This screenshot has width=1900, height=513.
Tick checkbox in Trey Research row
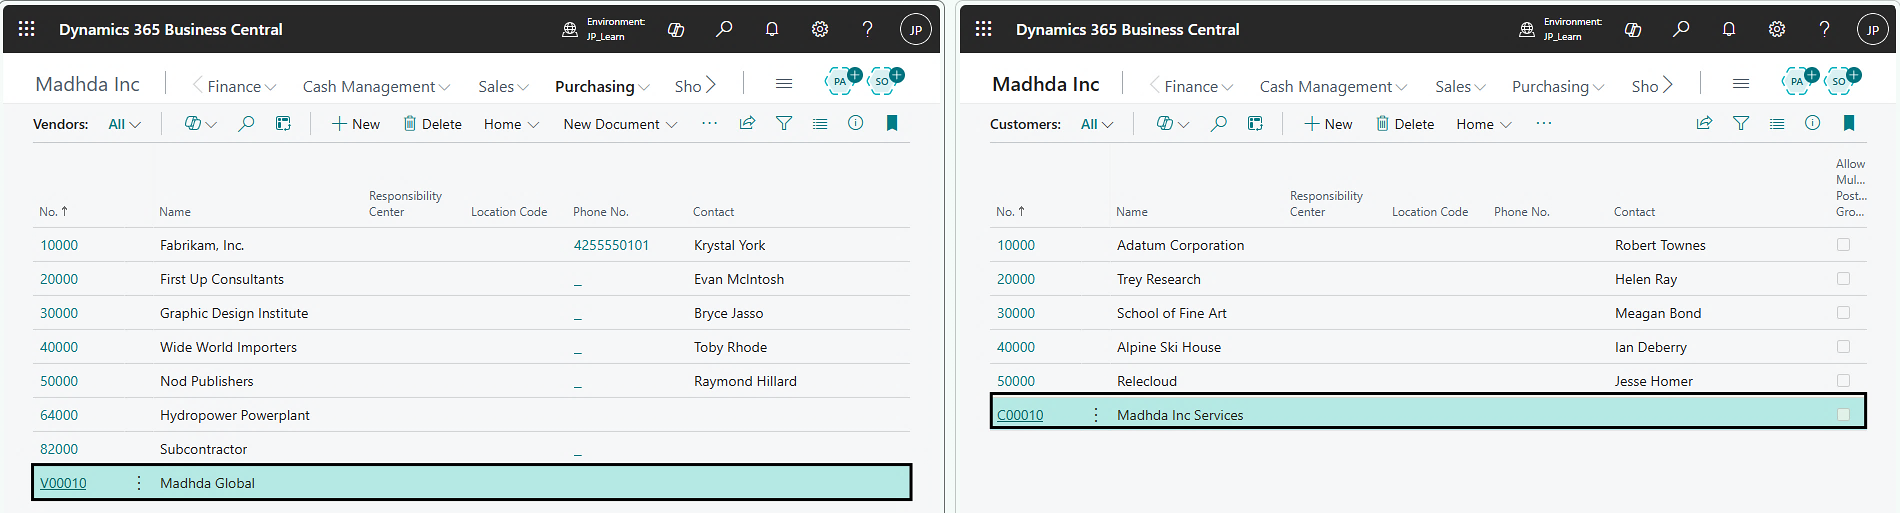(1843, 278)
